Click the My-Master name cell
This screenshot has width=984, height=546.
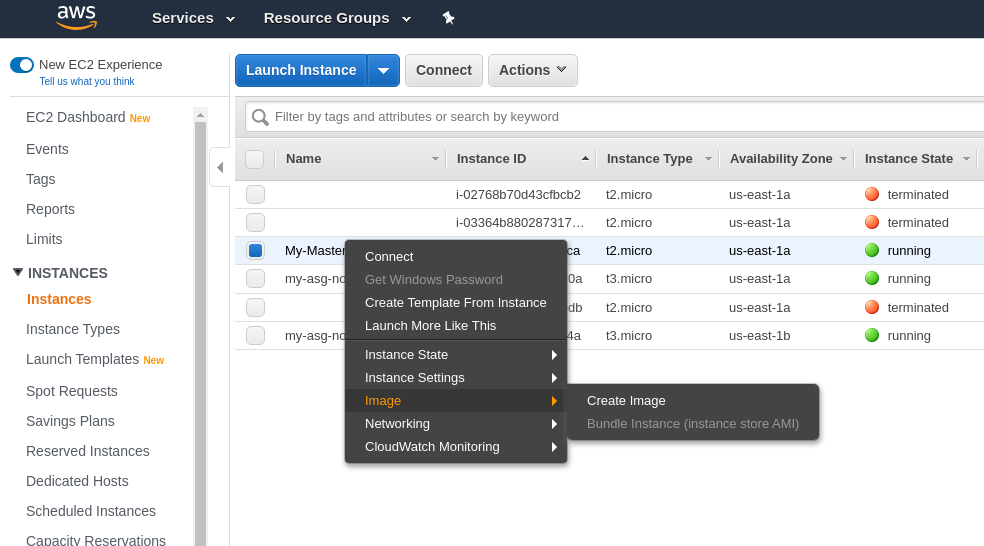coord(314,250)
